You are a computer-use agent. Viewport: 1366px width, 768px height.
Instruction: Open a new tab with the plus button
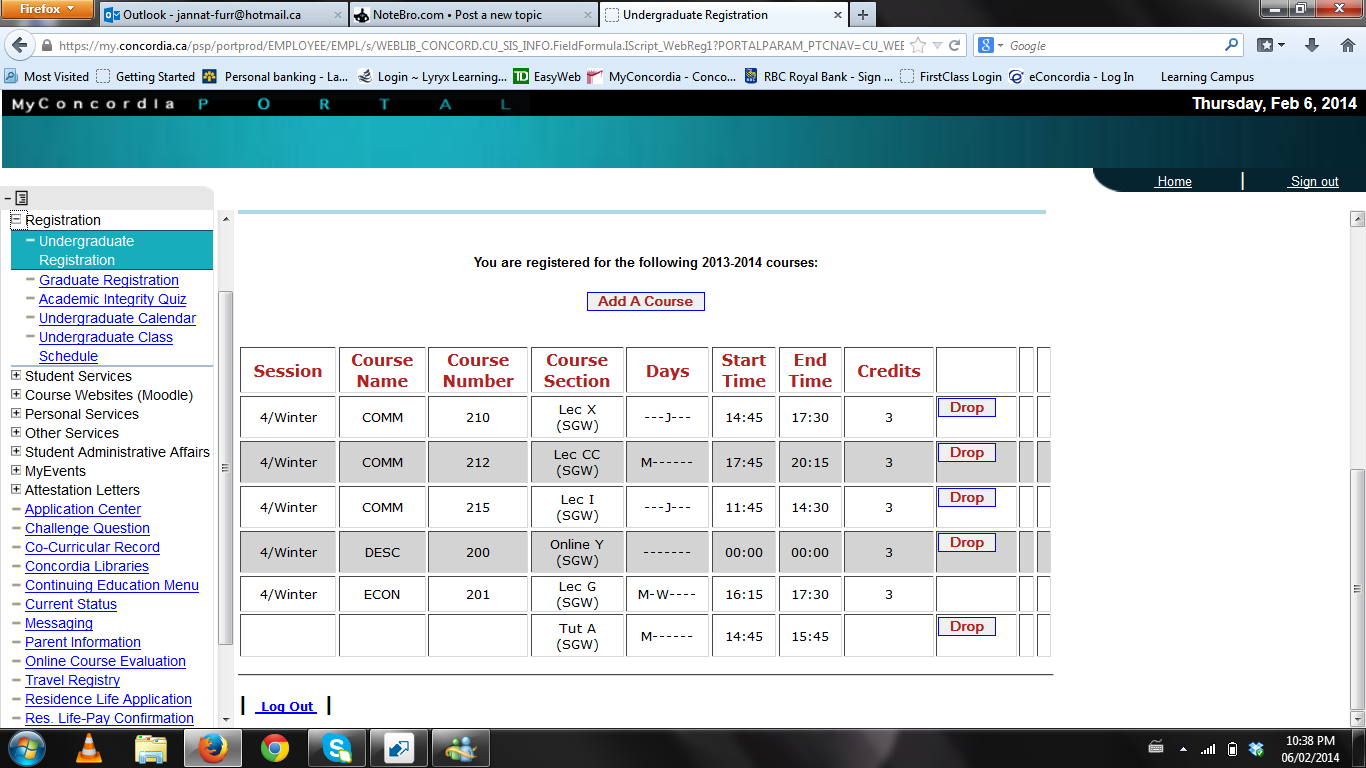pos(862,15)
